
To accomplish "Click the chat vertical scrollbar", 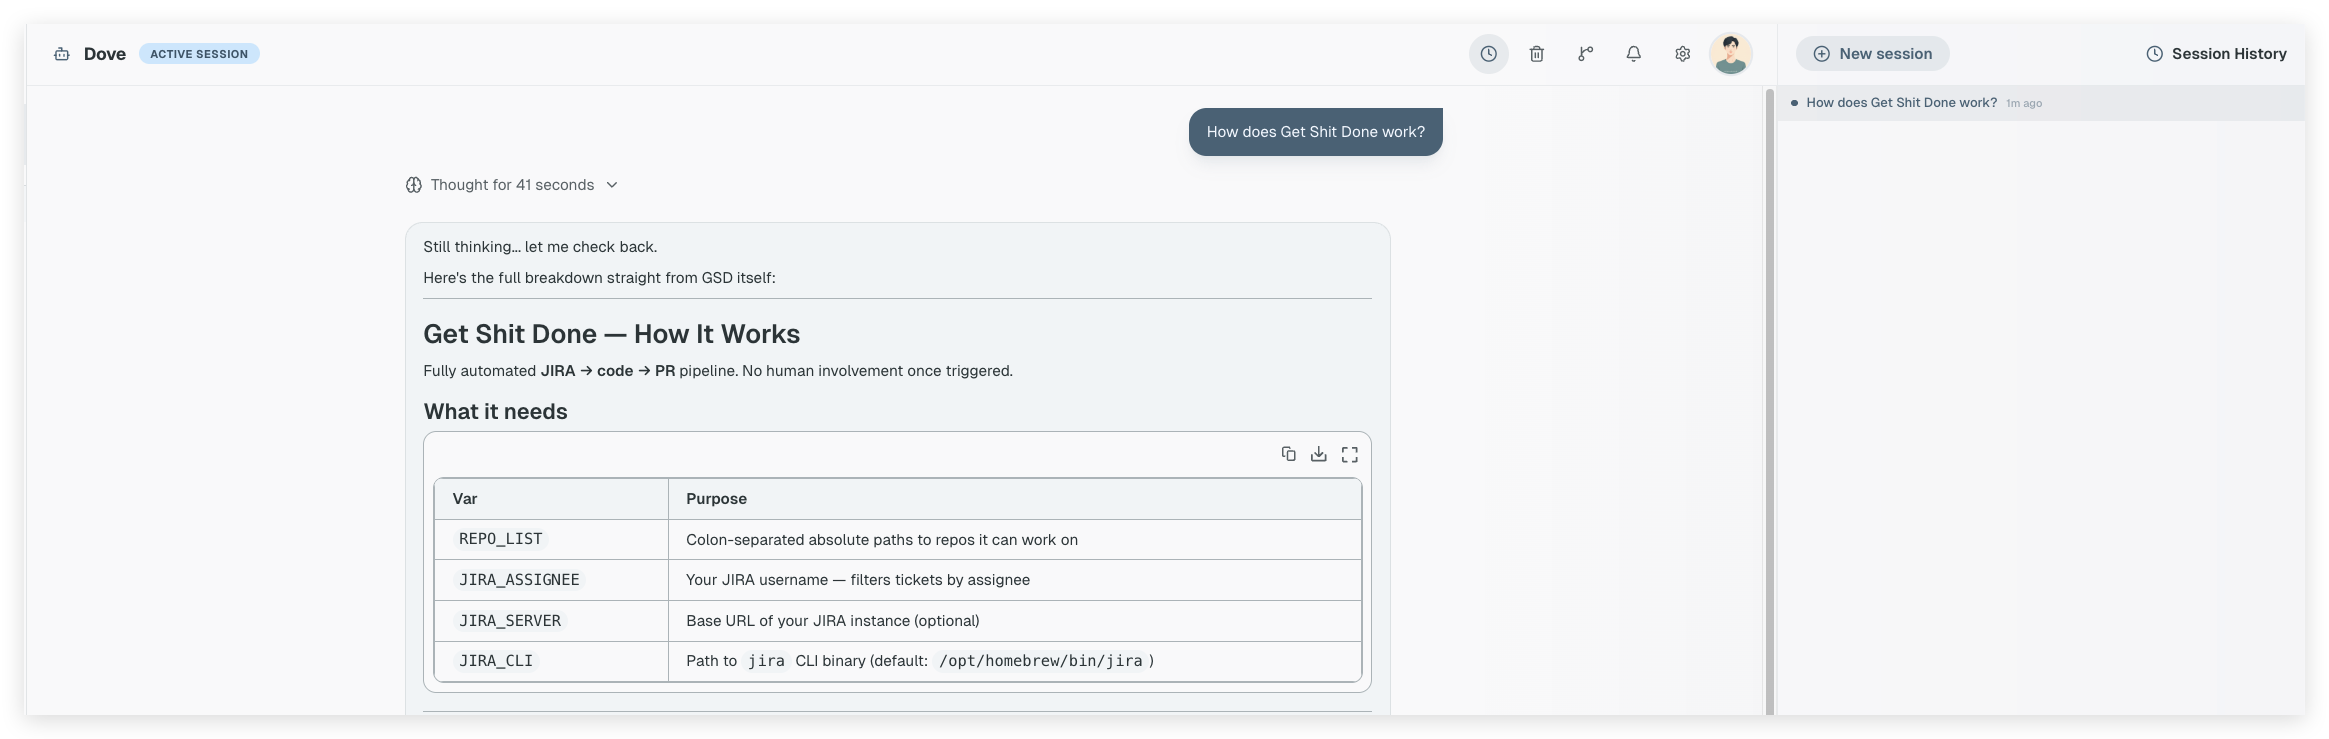I will [x=1769, y=400].
